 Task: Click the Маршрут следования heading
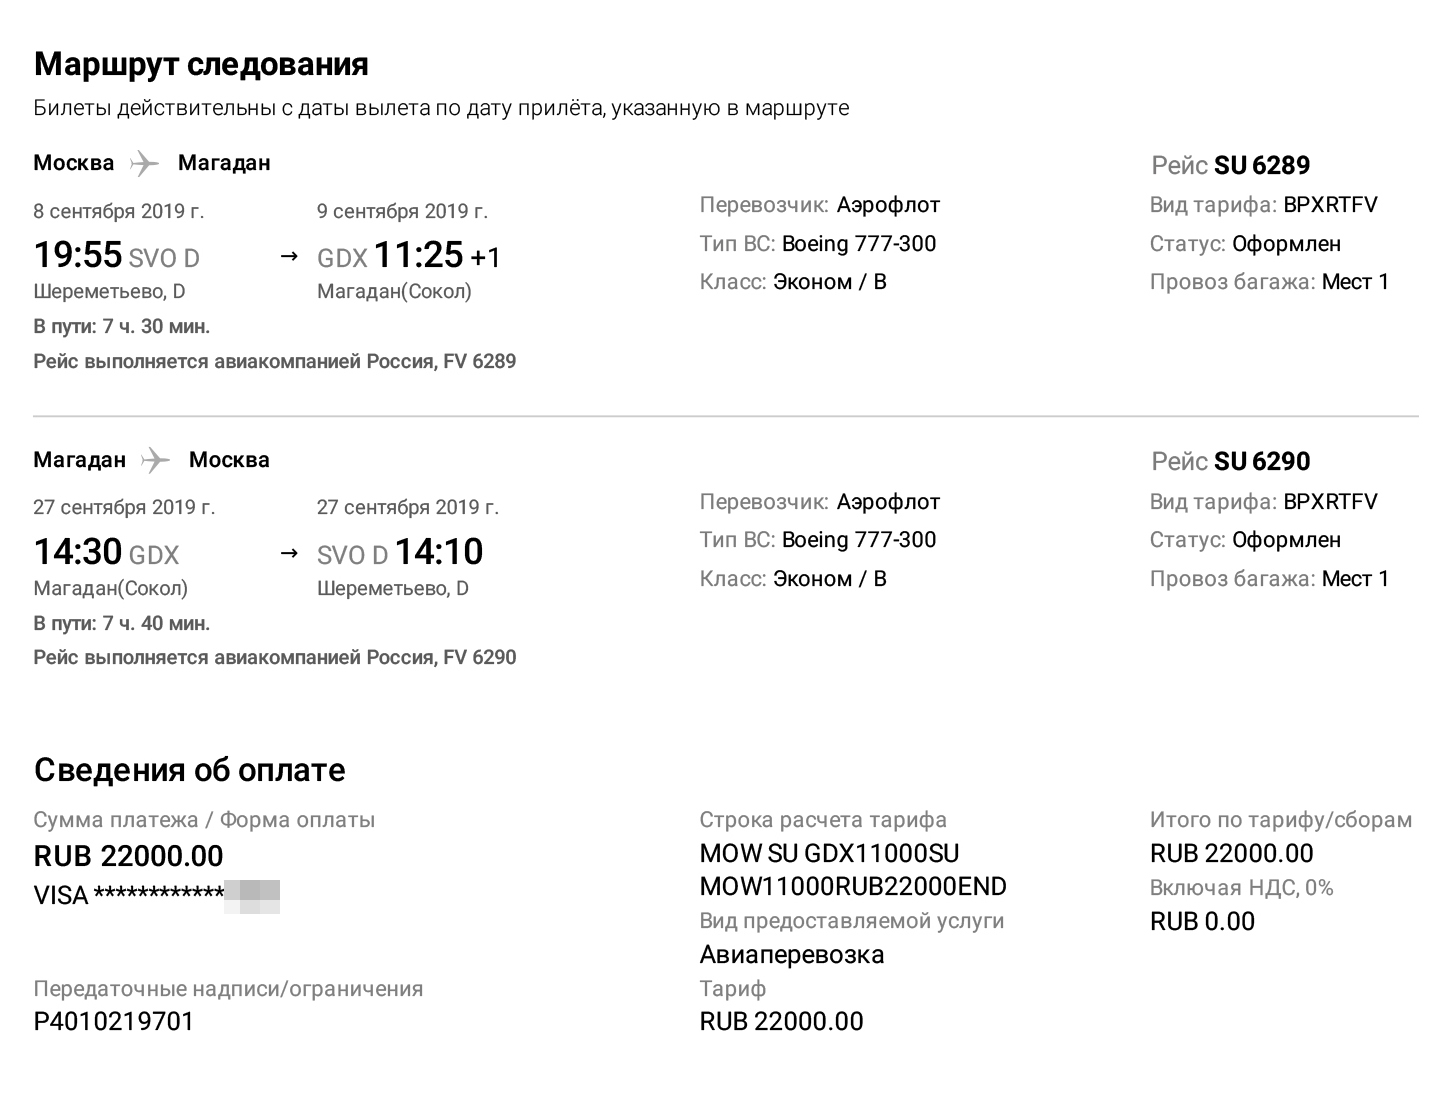(201, 64)
